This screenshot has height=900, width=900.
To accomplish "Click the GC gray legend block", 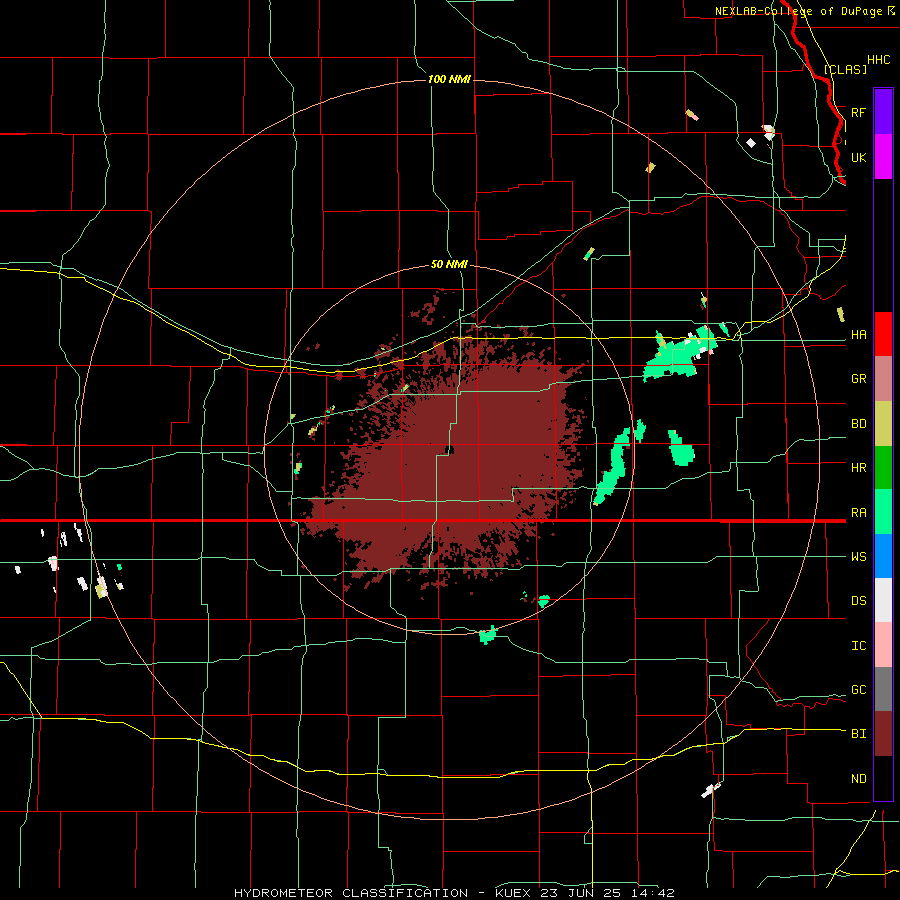I will (883, 689).
